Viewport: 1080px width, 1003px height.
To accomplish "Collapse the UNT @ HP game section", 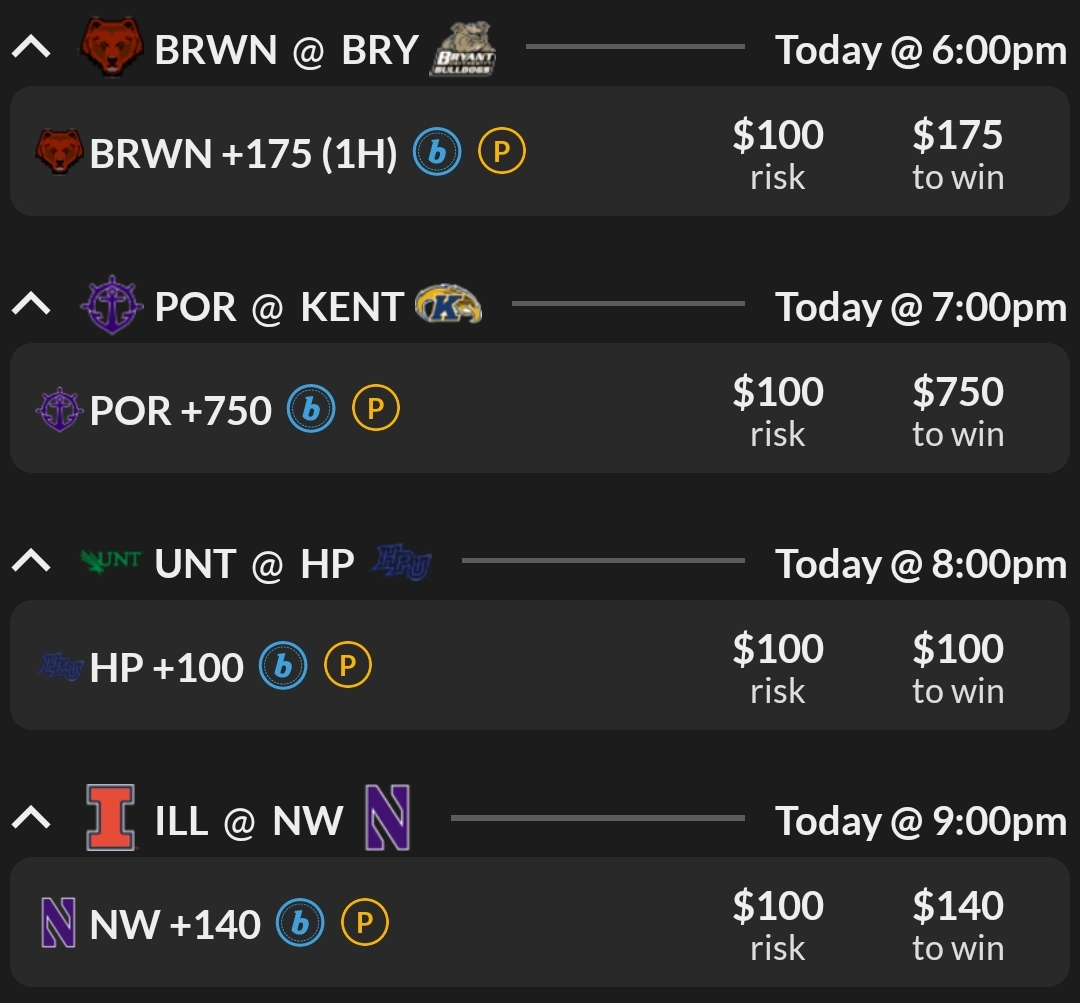I will 31,562.
